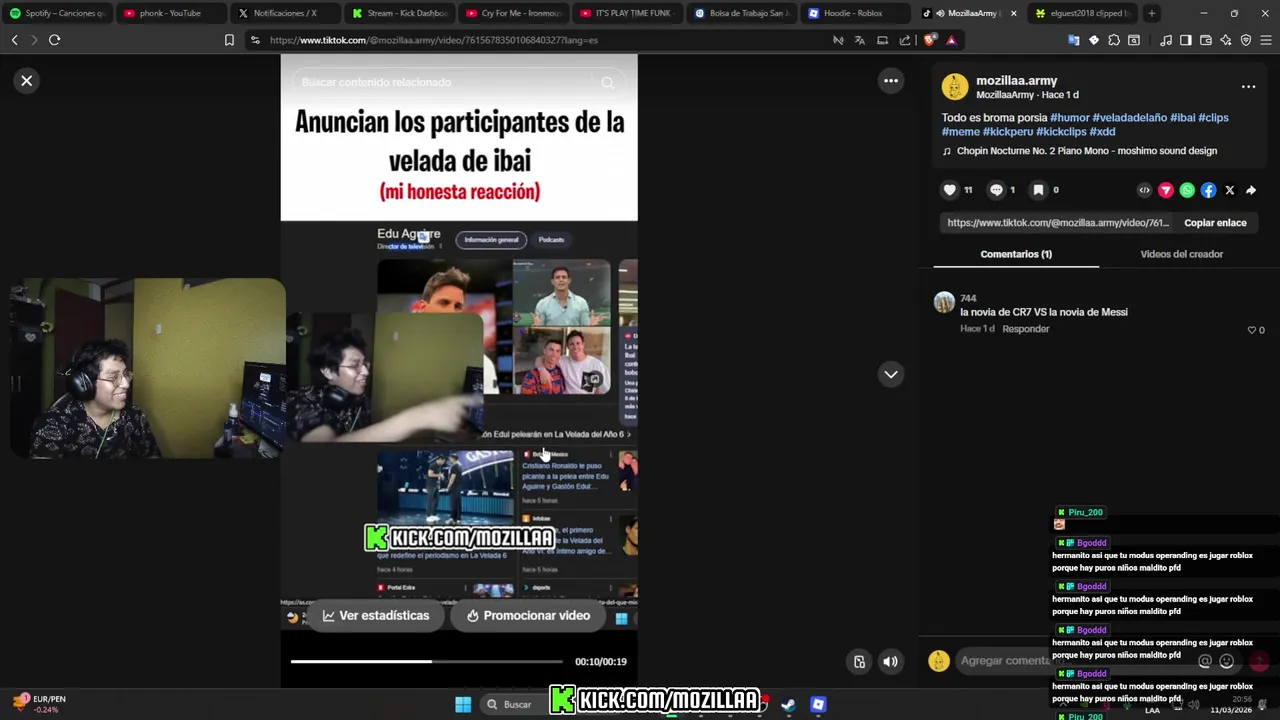This screenshot has width=1280, height=720.
Task: Share the video on X
Action: (x=1230, y=190)
